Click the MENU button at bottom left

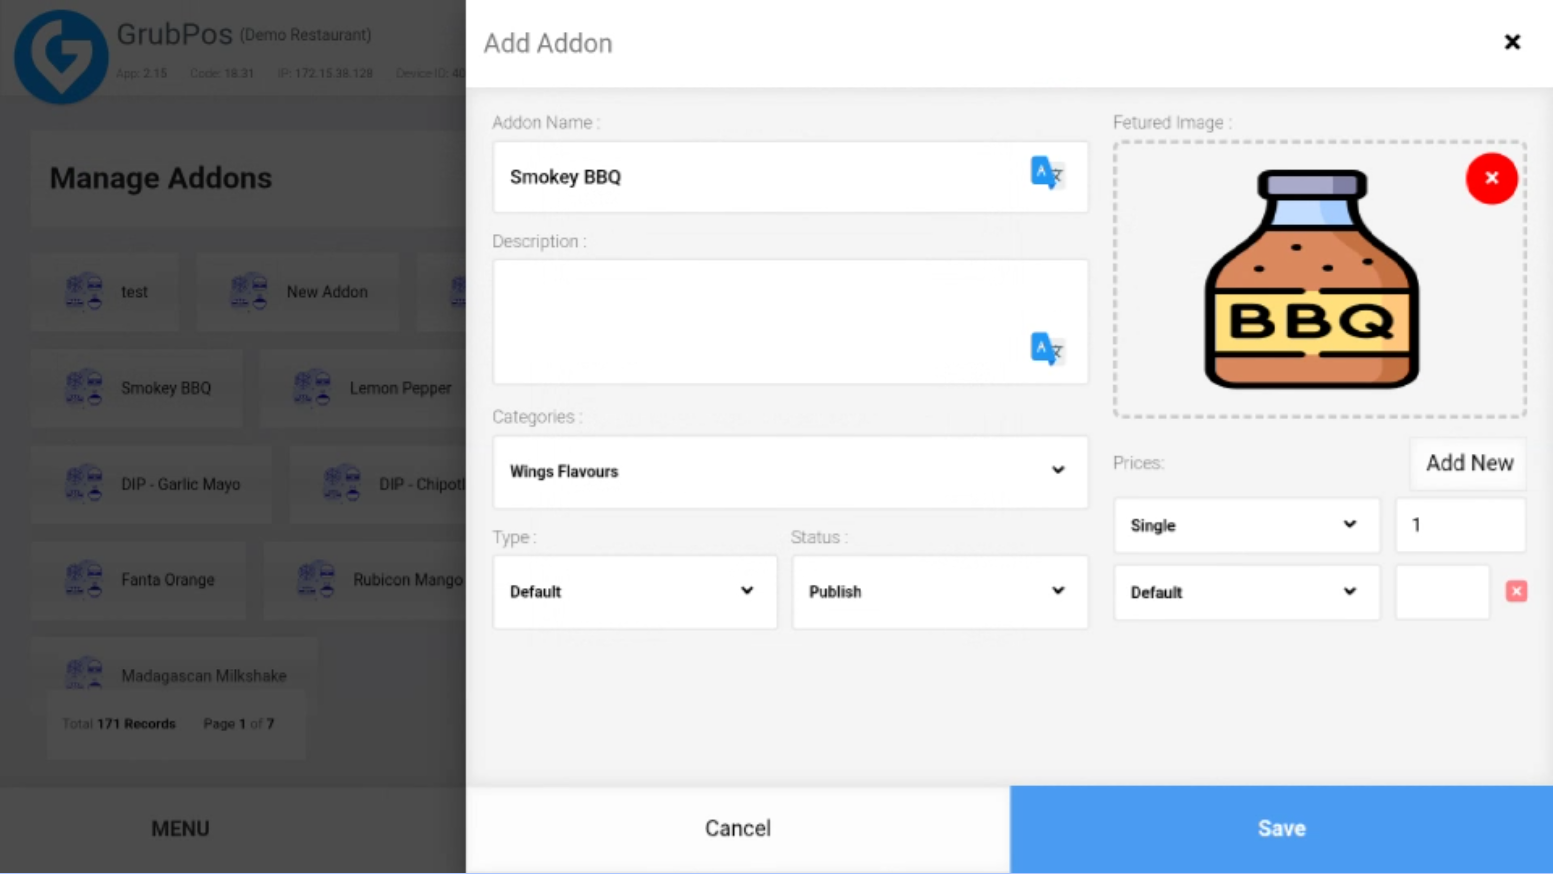click(180, 828)
